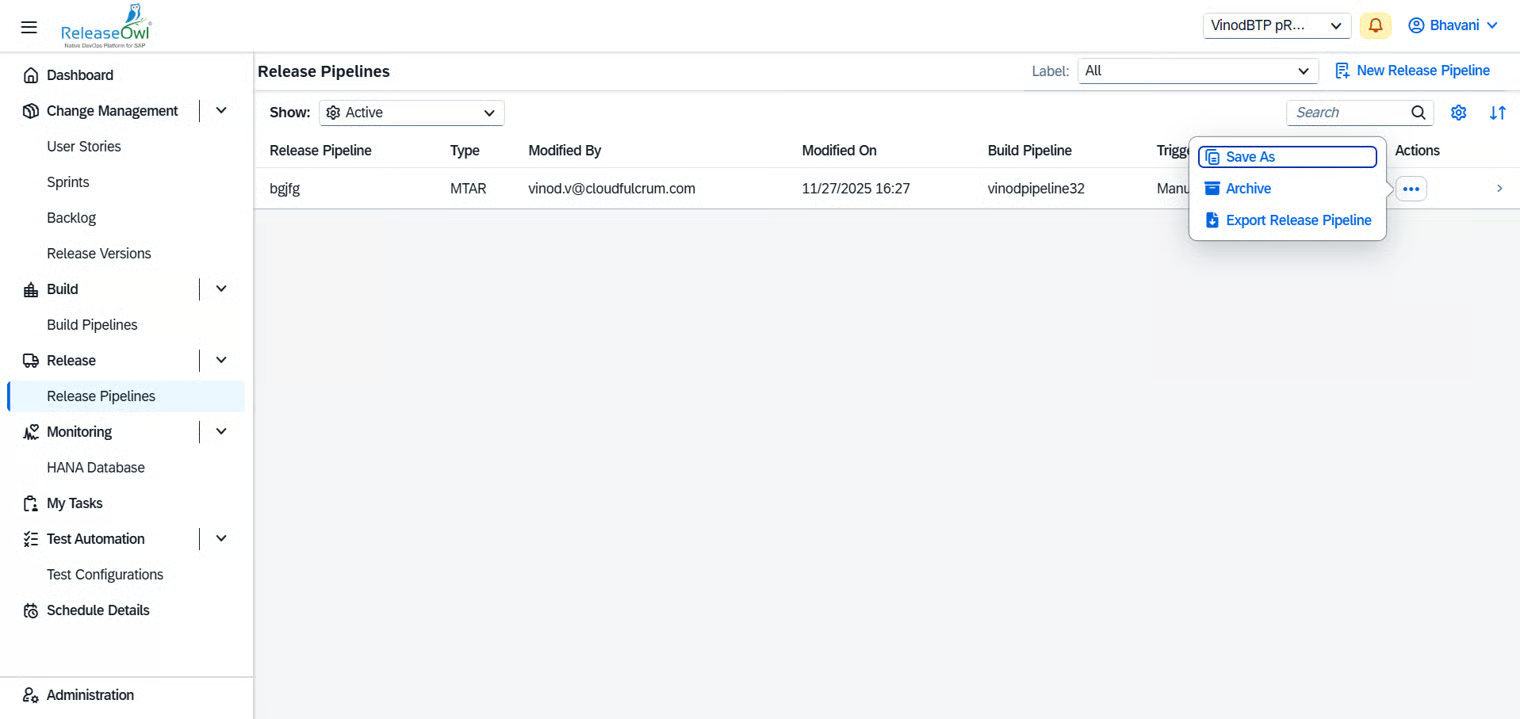1520x719 pixels.
Task: Click the sort arrows icon
Action: click(1497, 113)
